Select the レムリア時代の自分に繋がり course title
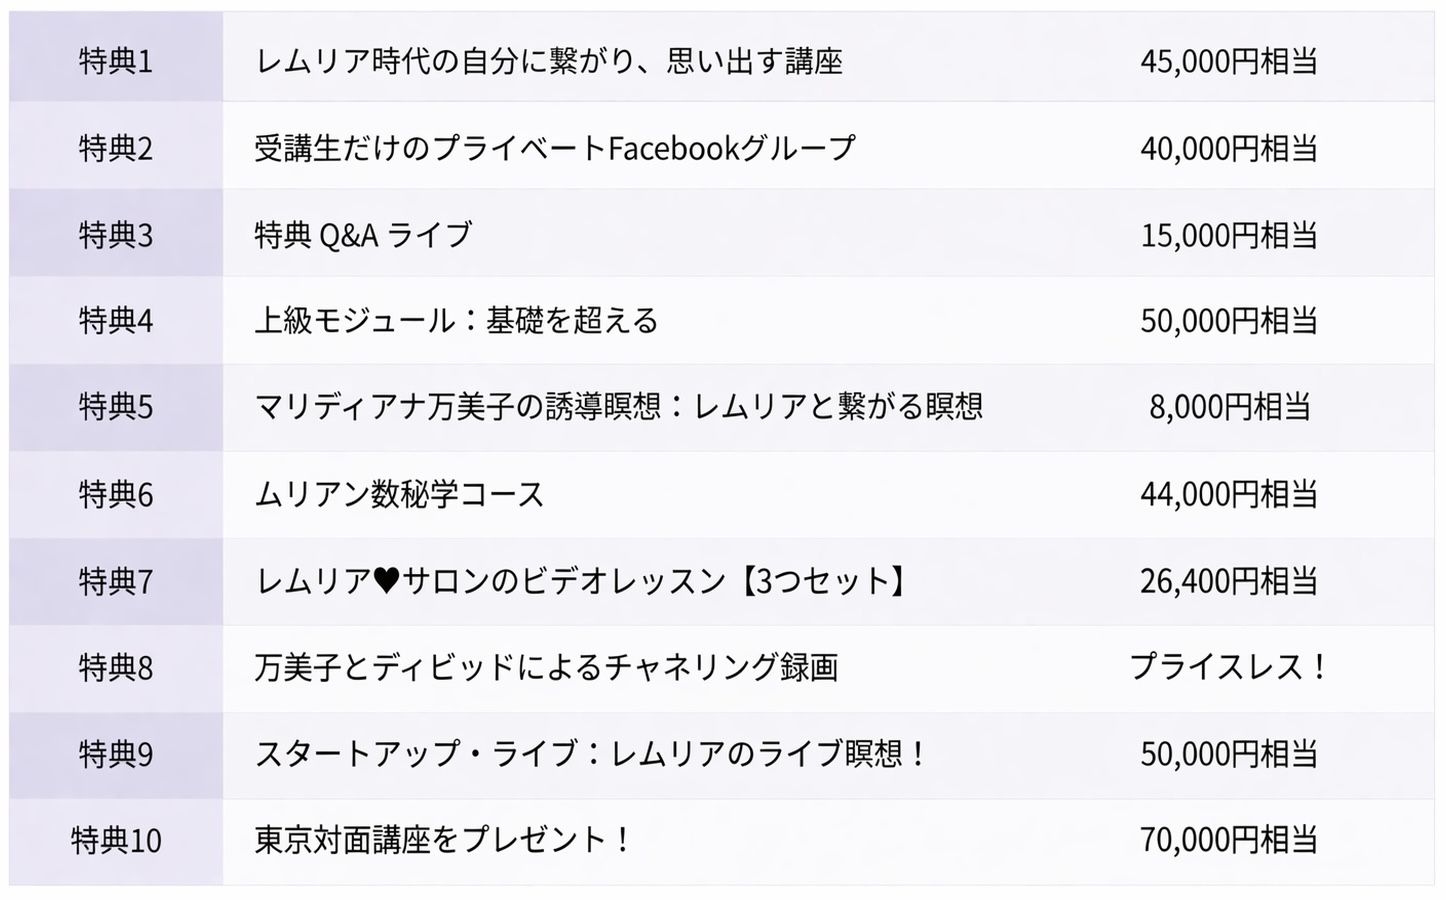This screenshot has height=900, width=1446. click(548, 62)
